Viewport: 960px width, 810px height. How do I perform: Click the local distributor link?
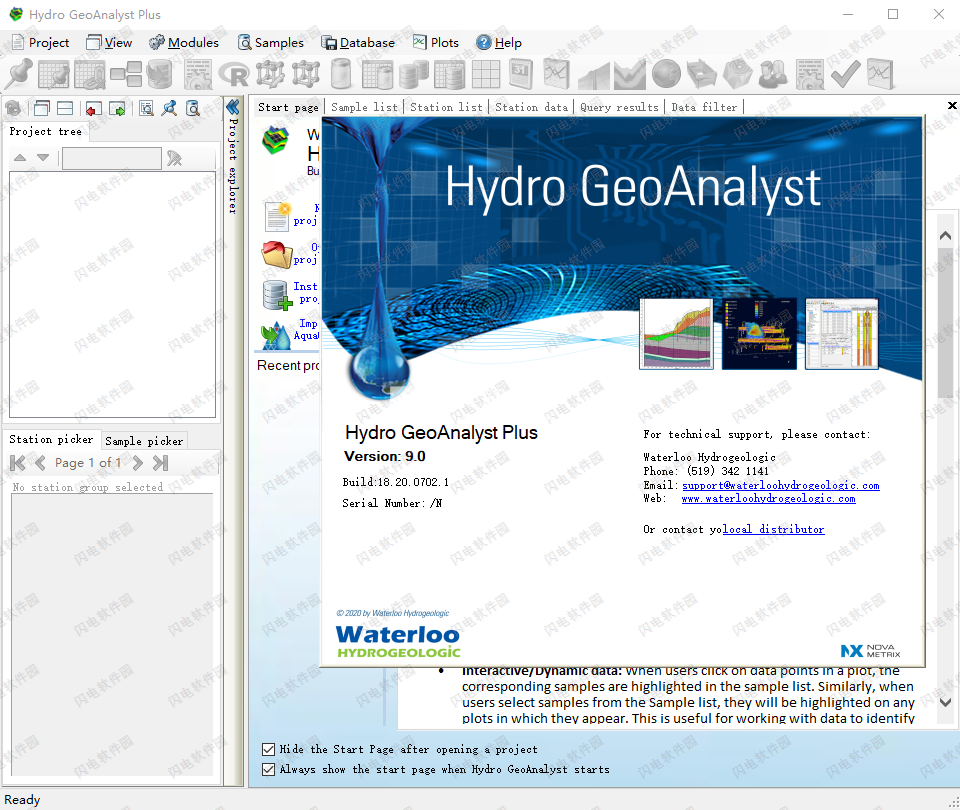pyautogui.click(x=773, y=530)
